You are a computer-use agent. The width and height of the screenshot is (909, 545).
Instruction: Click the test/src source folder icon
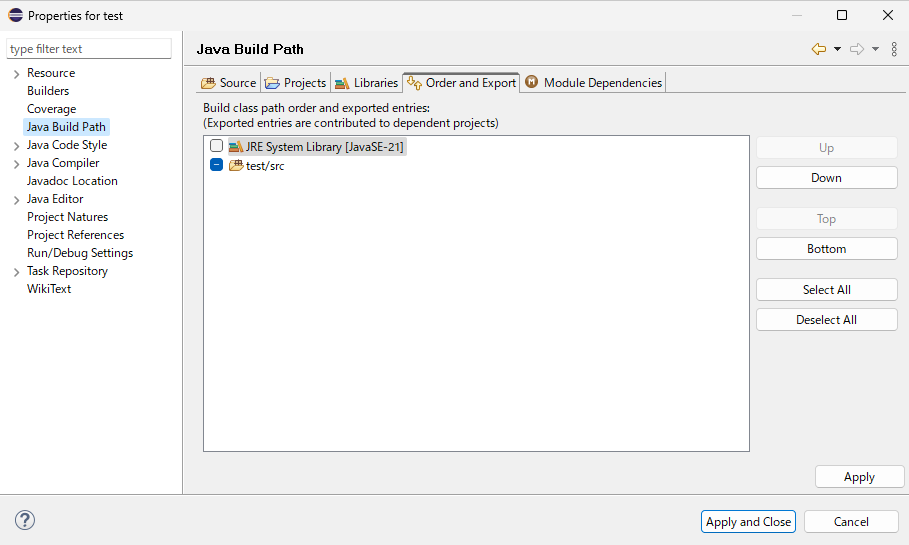point(235,166)
